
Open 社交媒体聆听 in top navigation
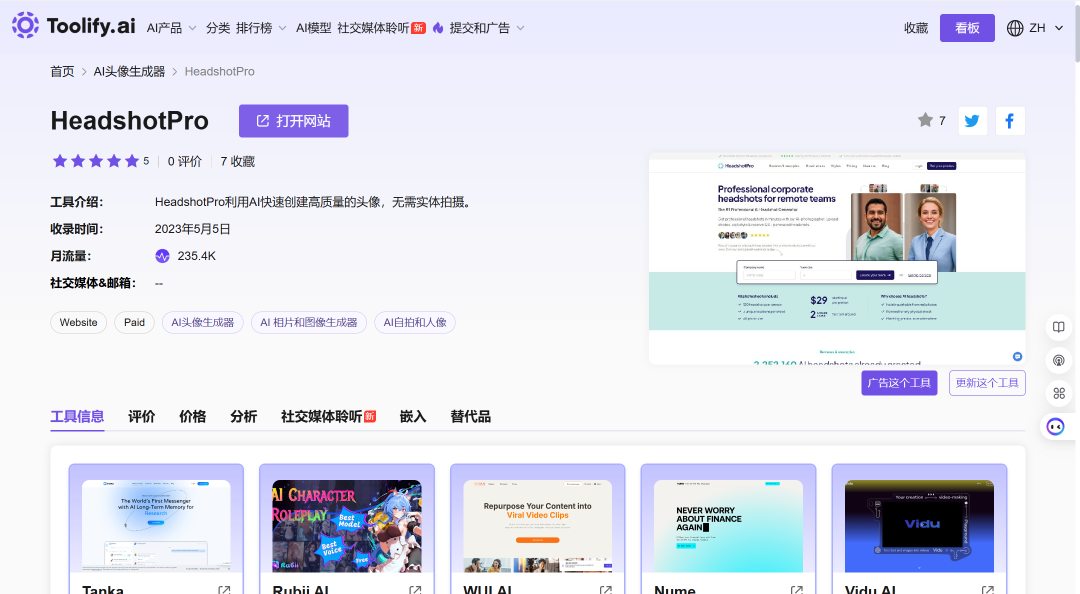click(x=381, y=28)
